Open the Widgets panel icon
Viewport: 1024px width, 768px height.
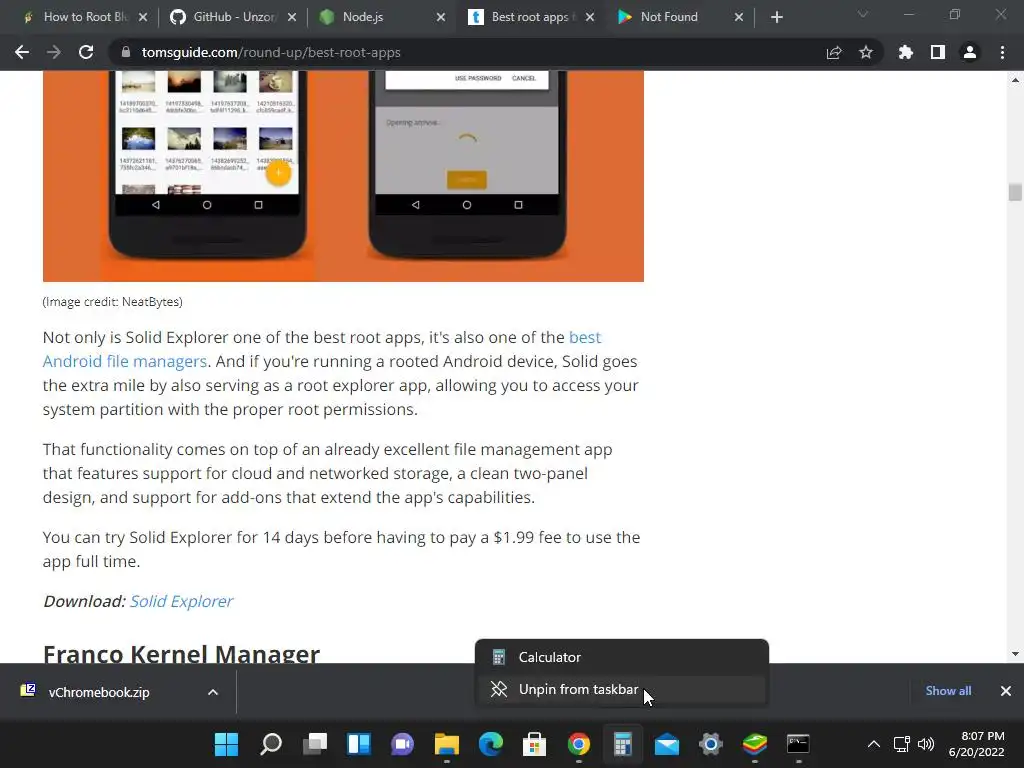(359, 744)
